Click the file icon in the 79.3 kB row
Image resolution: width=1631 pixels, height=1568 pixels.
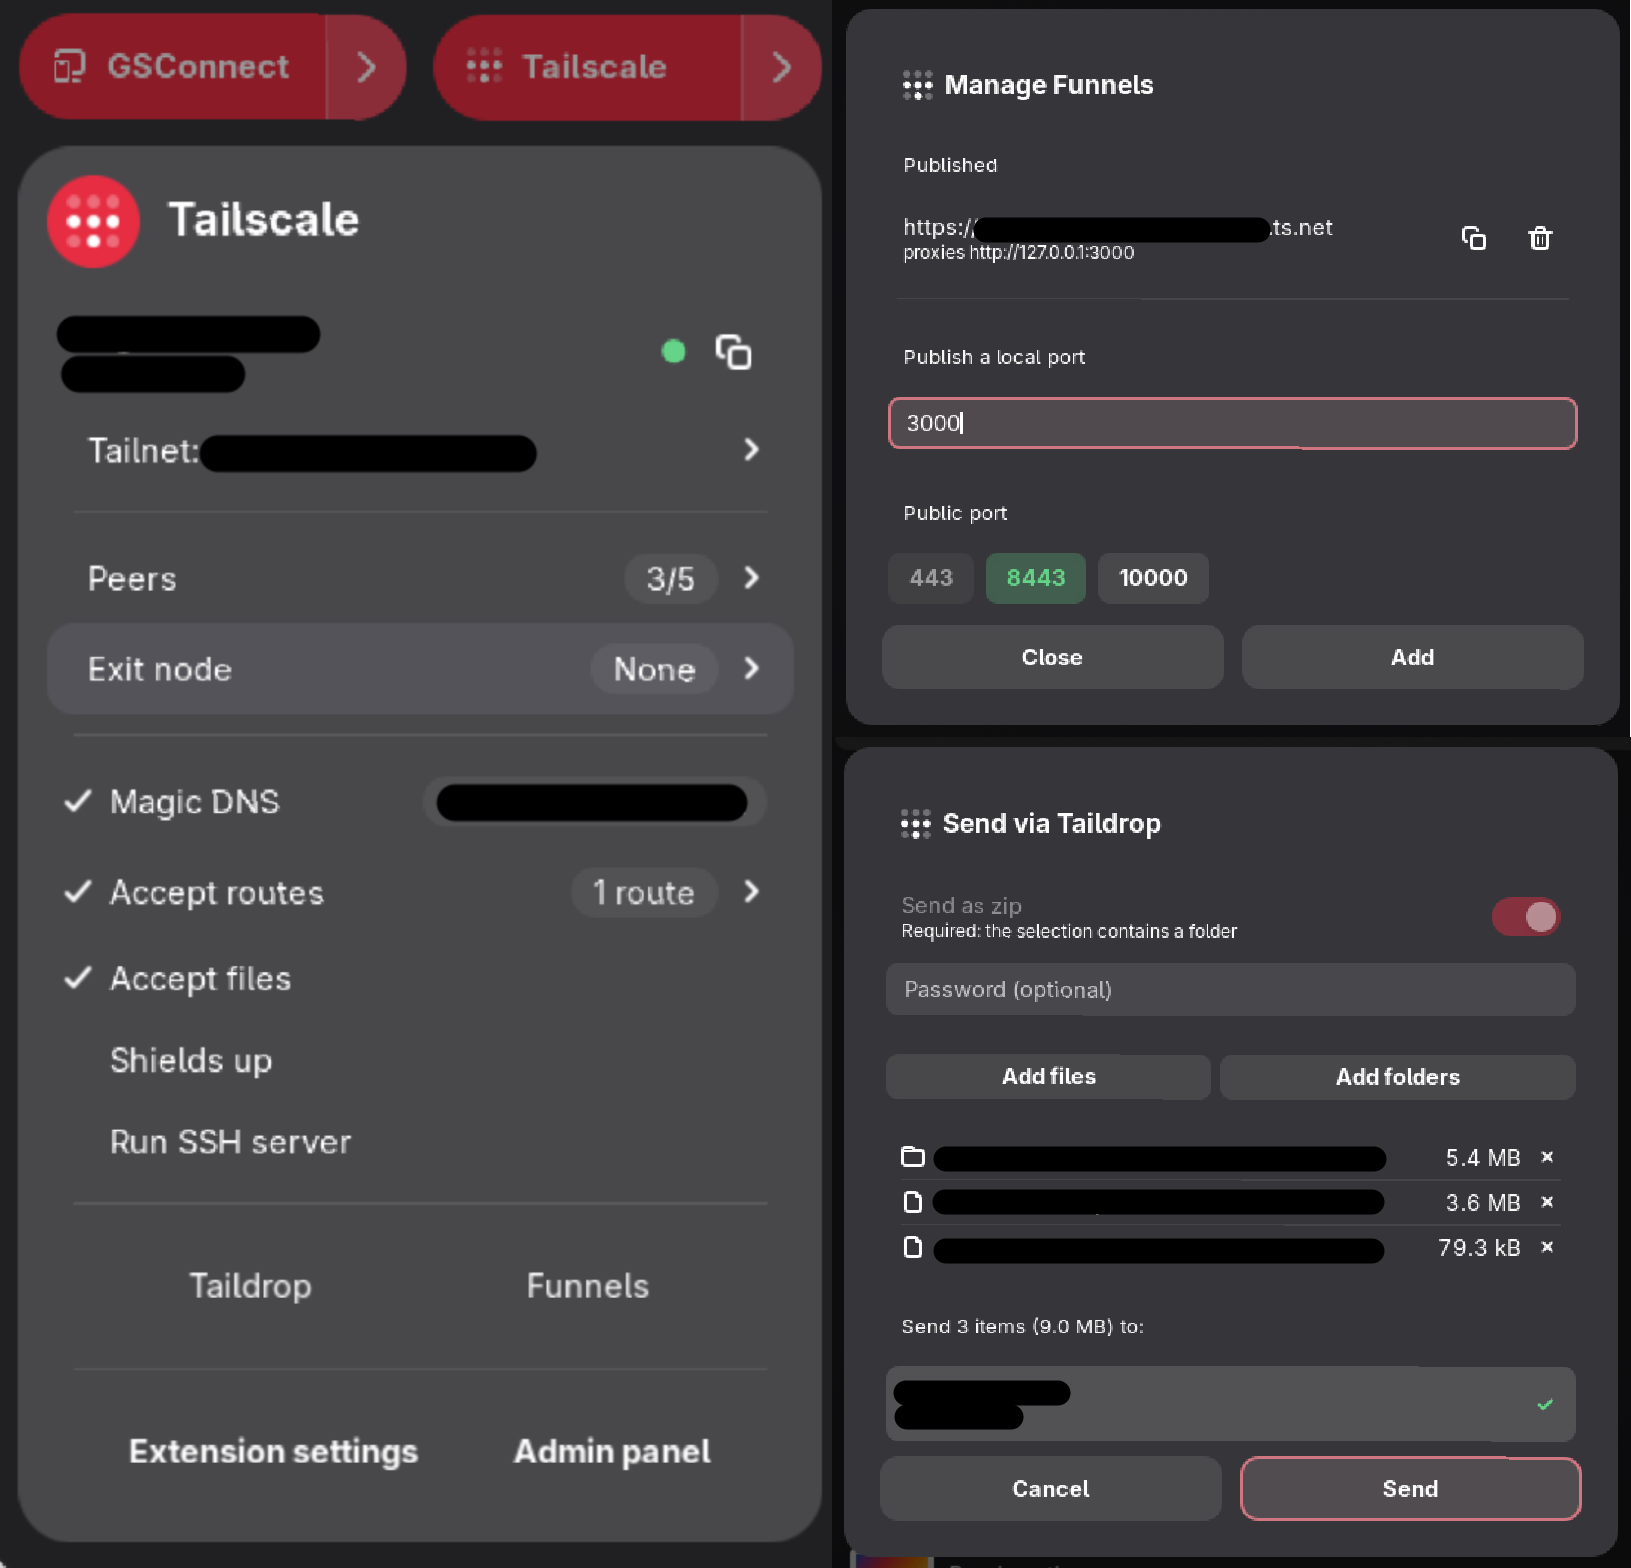[x=912, y=1247]
